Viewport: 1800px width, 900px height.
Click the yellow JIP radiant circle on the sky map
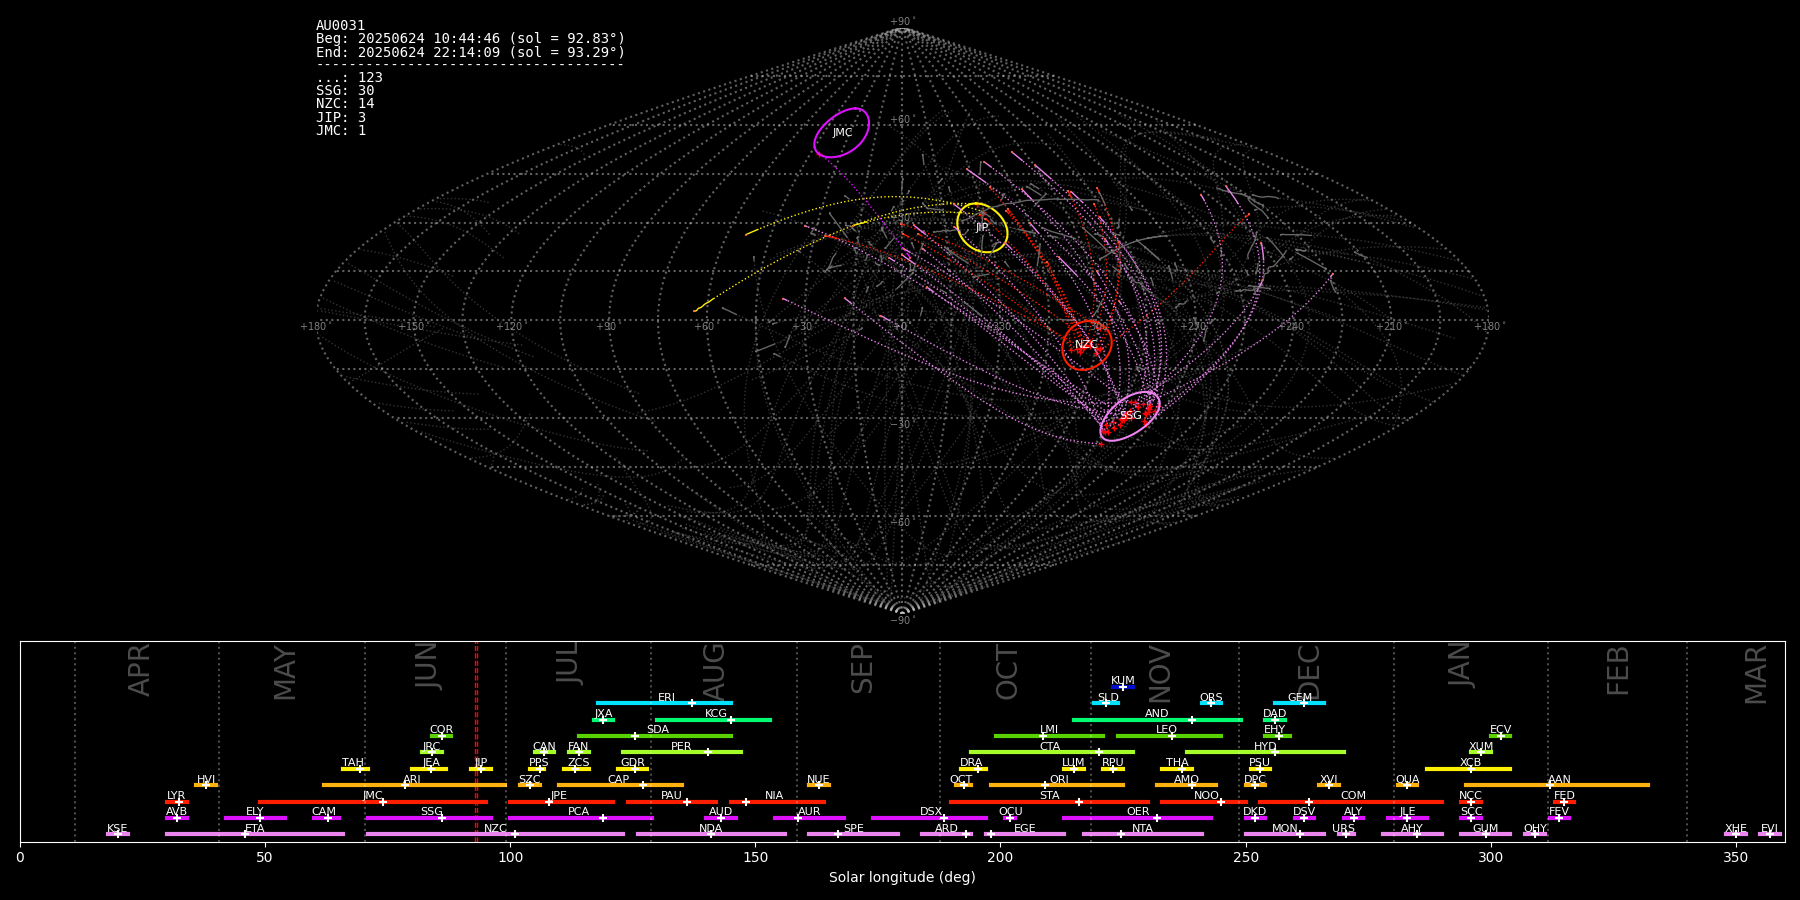(982, 228)
